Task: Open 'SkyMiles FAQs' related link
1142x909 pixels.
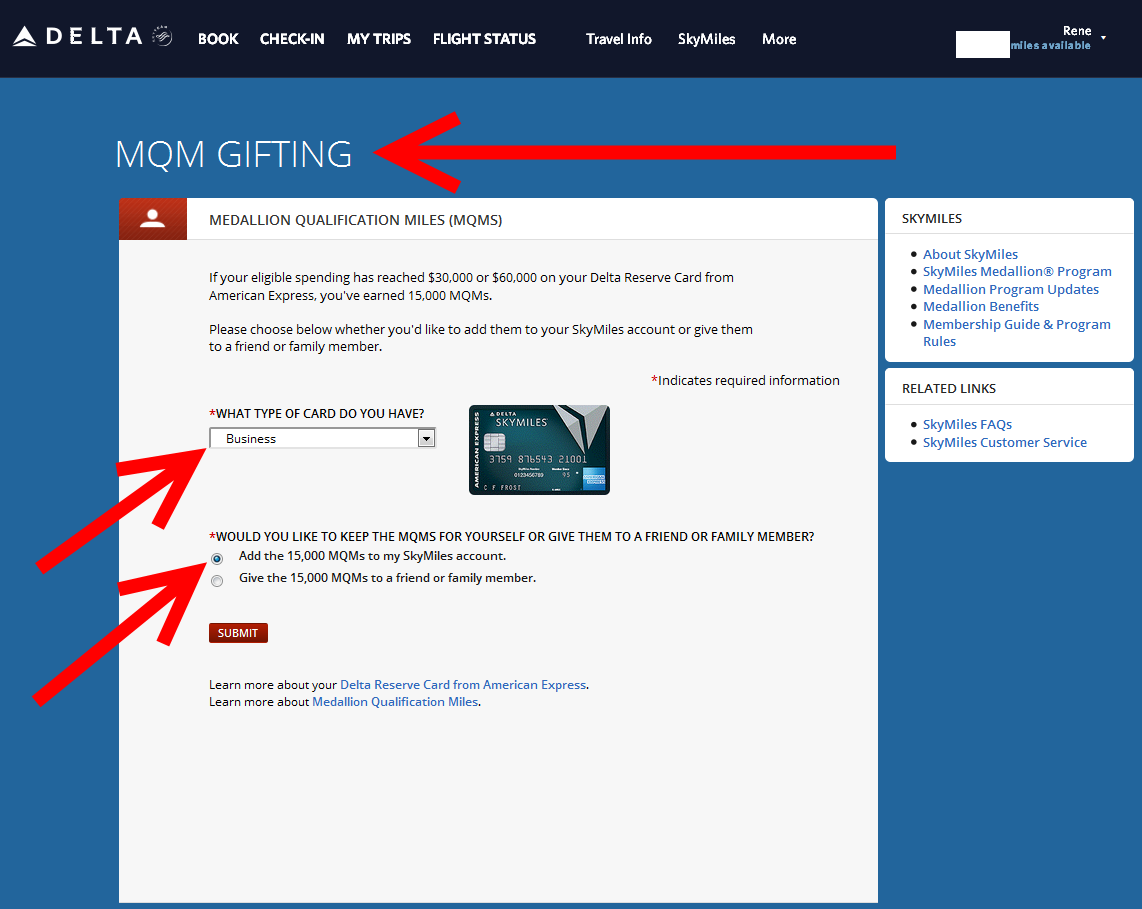Action: click(967, 424)
